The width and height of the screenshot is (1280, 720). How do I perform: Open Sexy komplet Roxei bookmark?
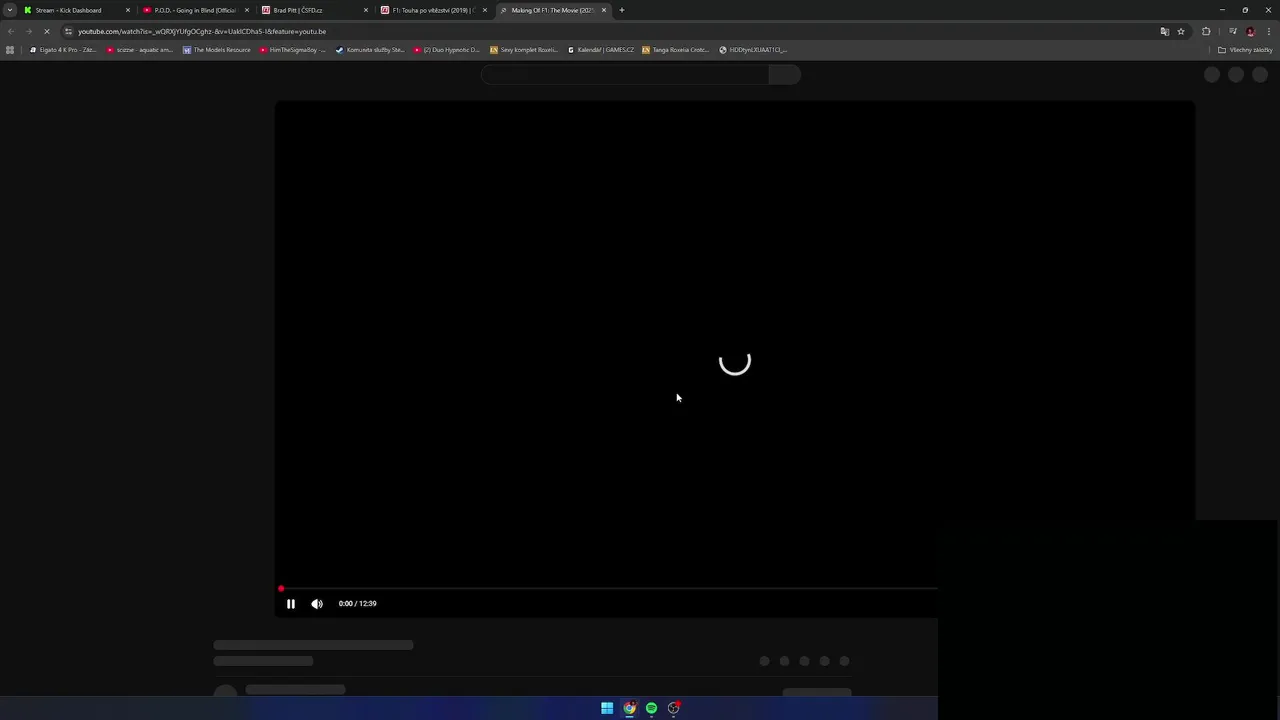tap(524, 50)
